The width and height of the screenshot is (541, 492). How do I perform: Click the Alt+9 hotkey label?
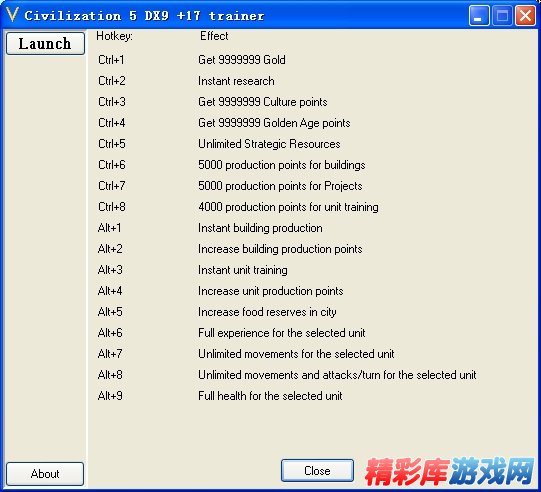[x=110, y=396]
